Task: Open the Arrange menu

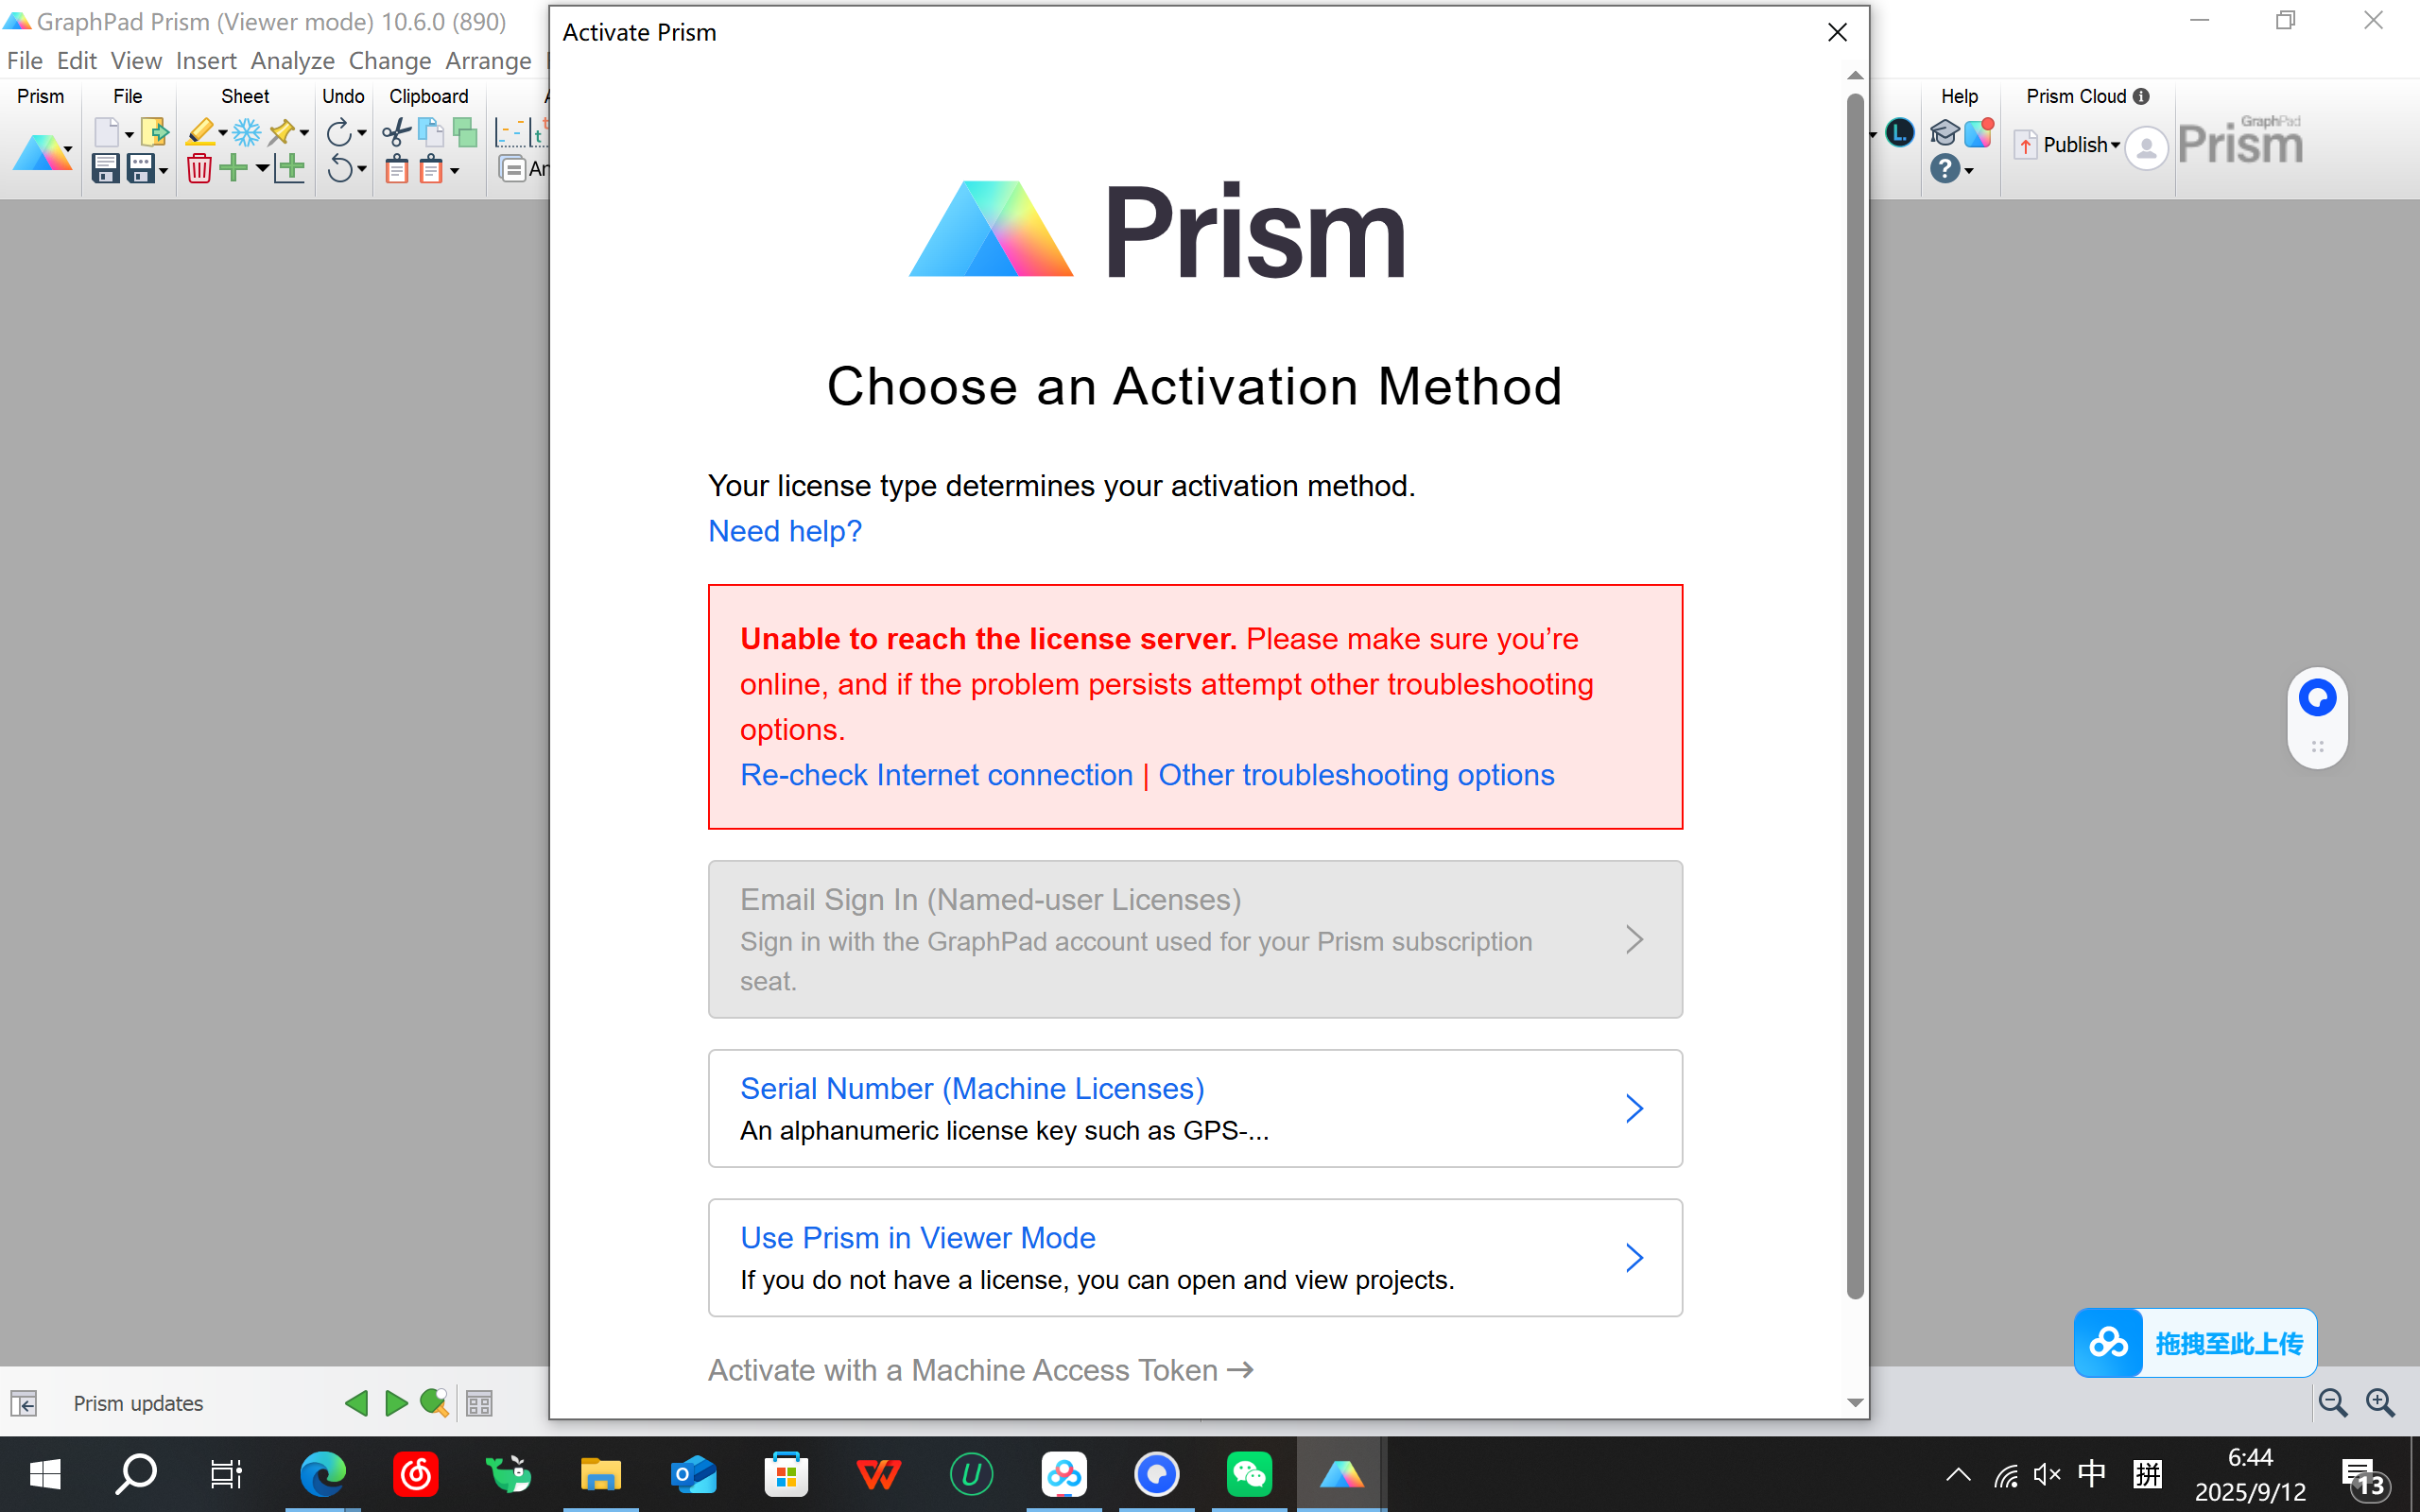Action: pos(488,60)
